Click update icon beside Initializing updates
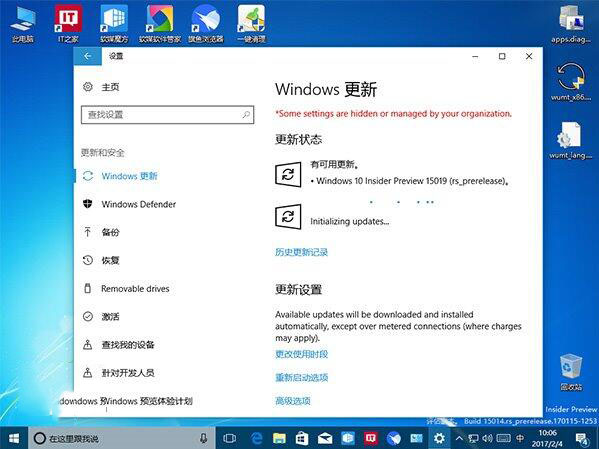599x449 pixels. pyautogui.click(x=288, y=217)
